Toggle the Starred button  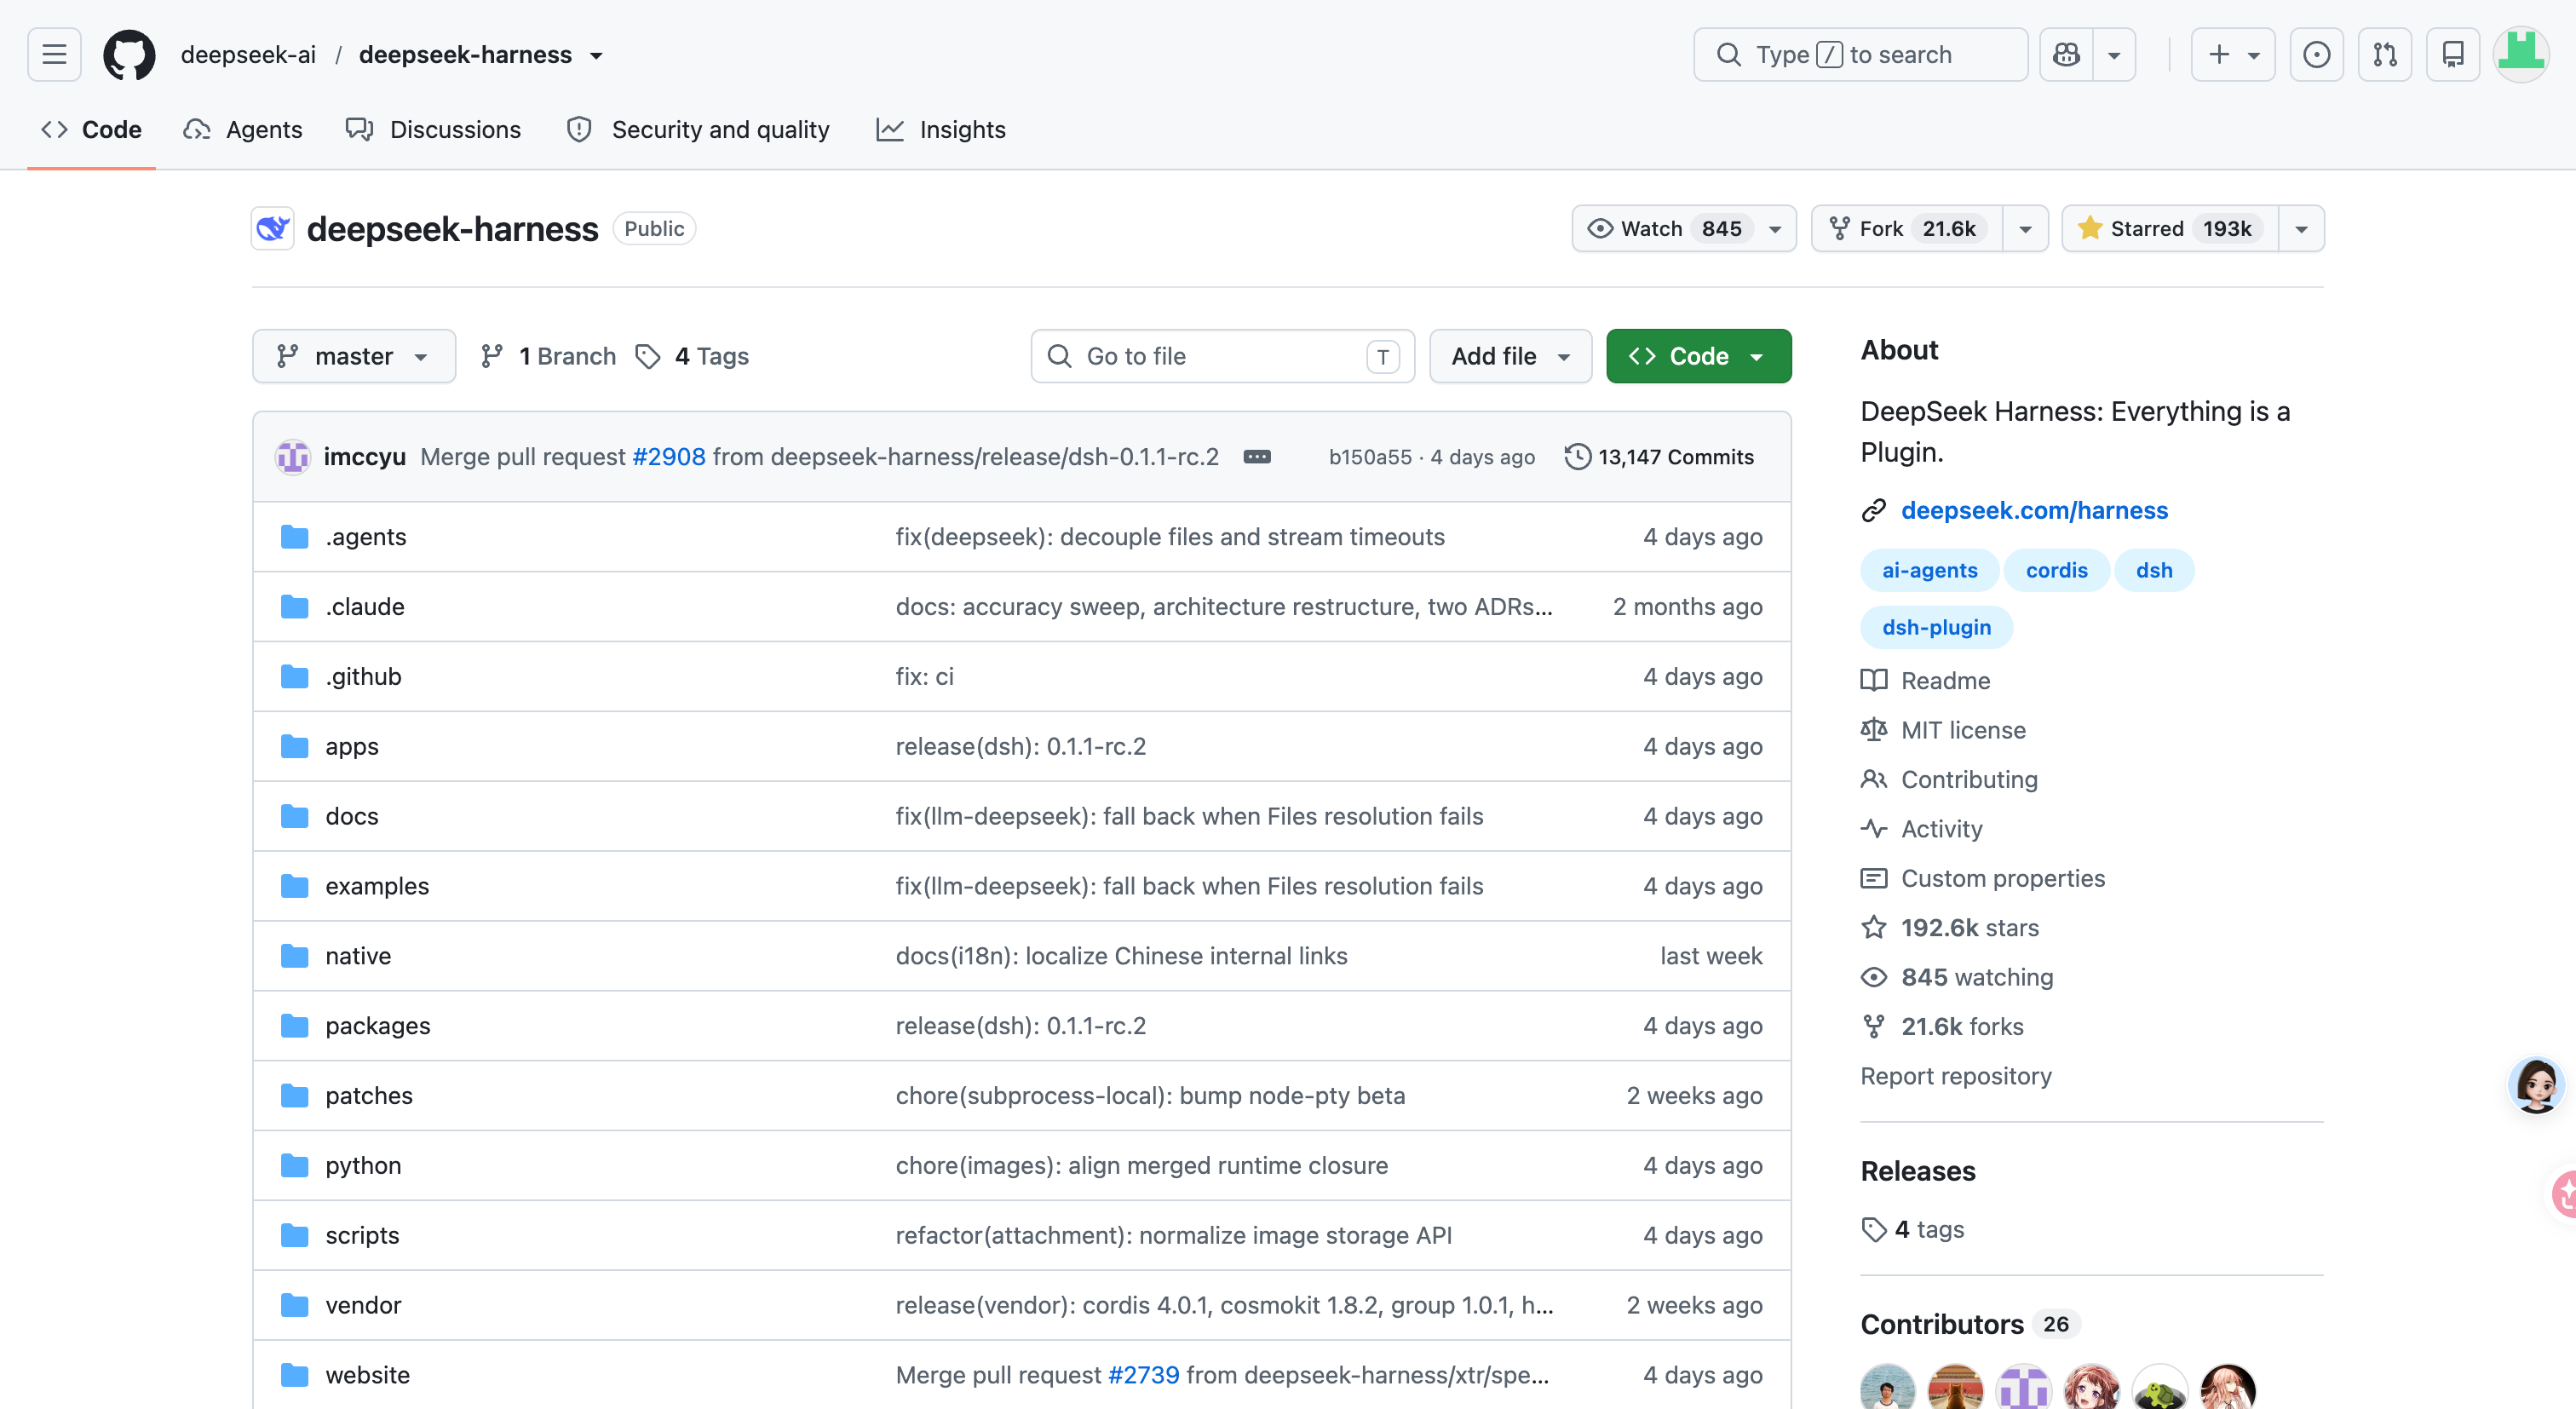tap(2170, 228)
